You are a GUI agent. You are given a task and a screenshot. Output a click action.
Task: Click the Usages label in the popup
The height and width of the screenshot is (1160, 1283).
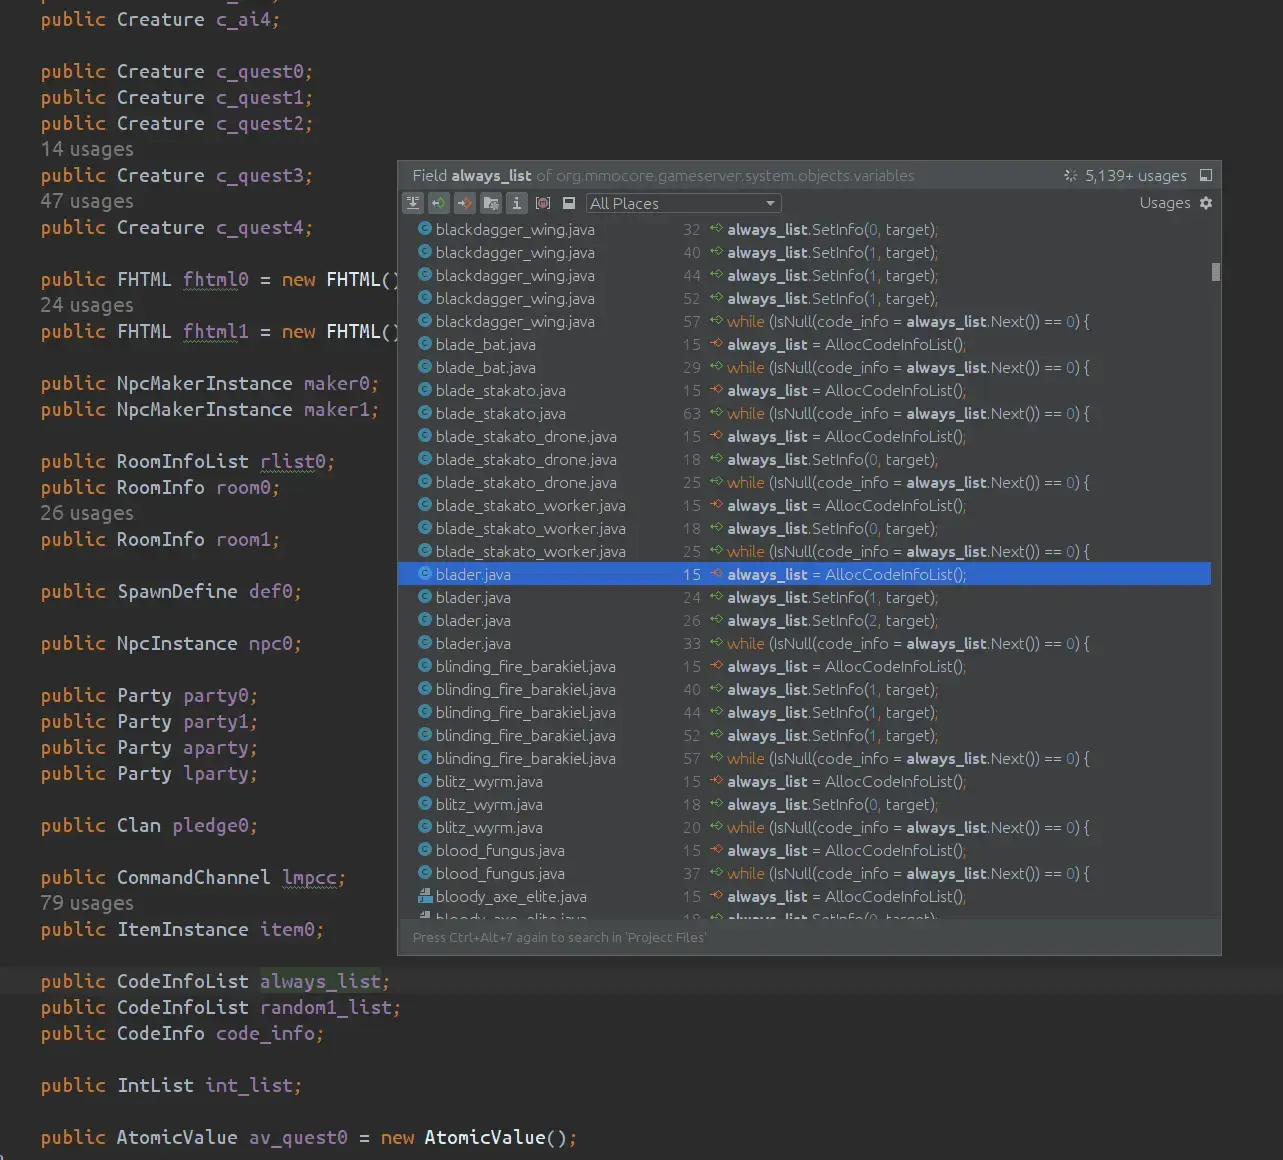point(1165,203)
